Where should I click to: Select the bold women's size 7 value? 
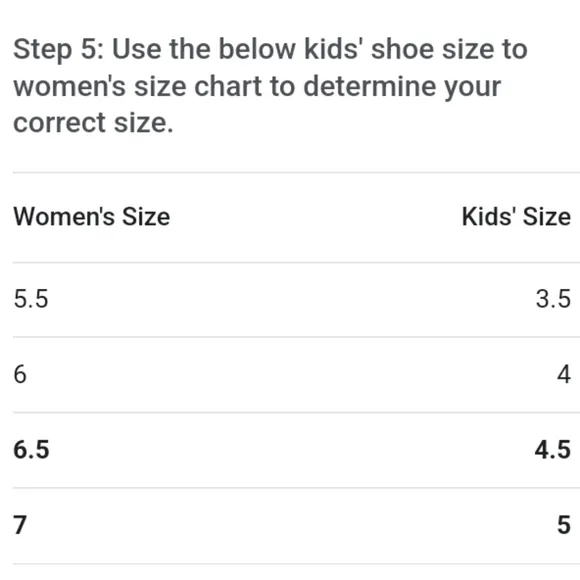20,525
